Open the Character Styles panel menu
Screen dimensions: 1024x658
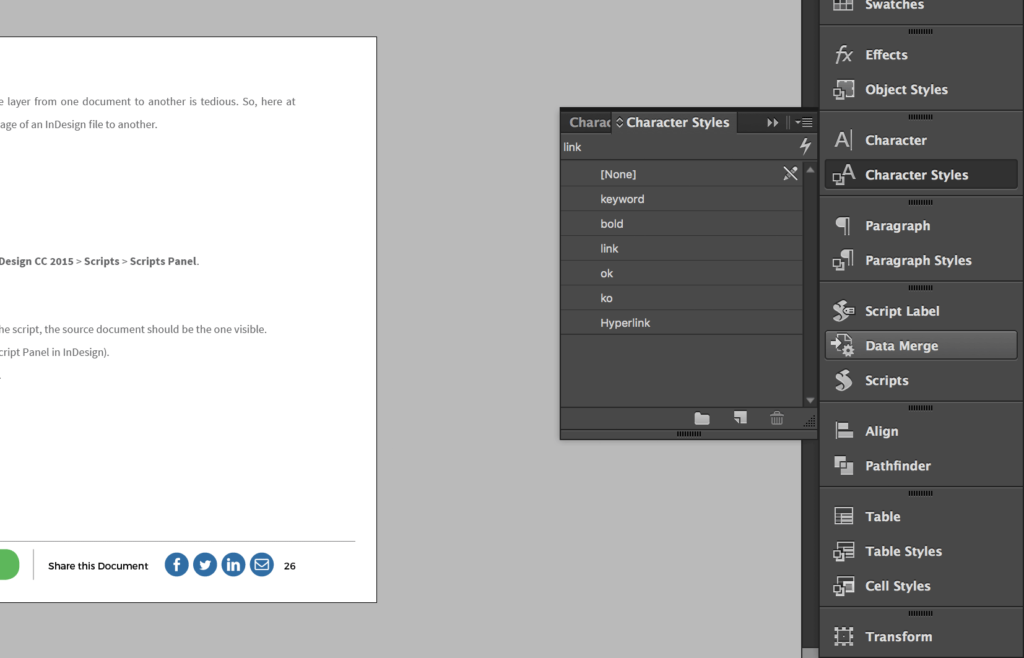pyautogui.click(x=806, y=122)
